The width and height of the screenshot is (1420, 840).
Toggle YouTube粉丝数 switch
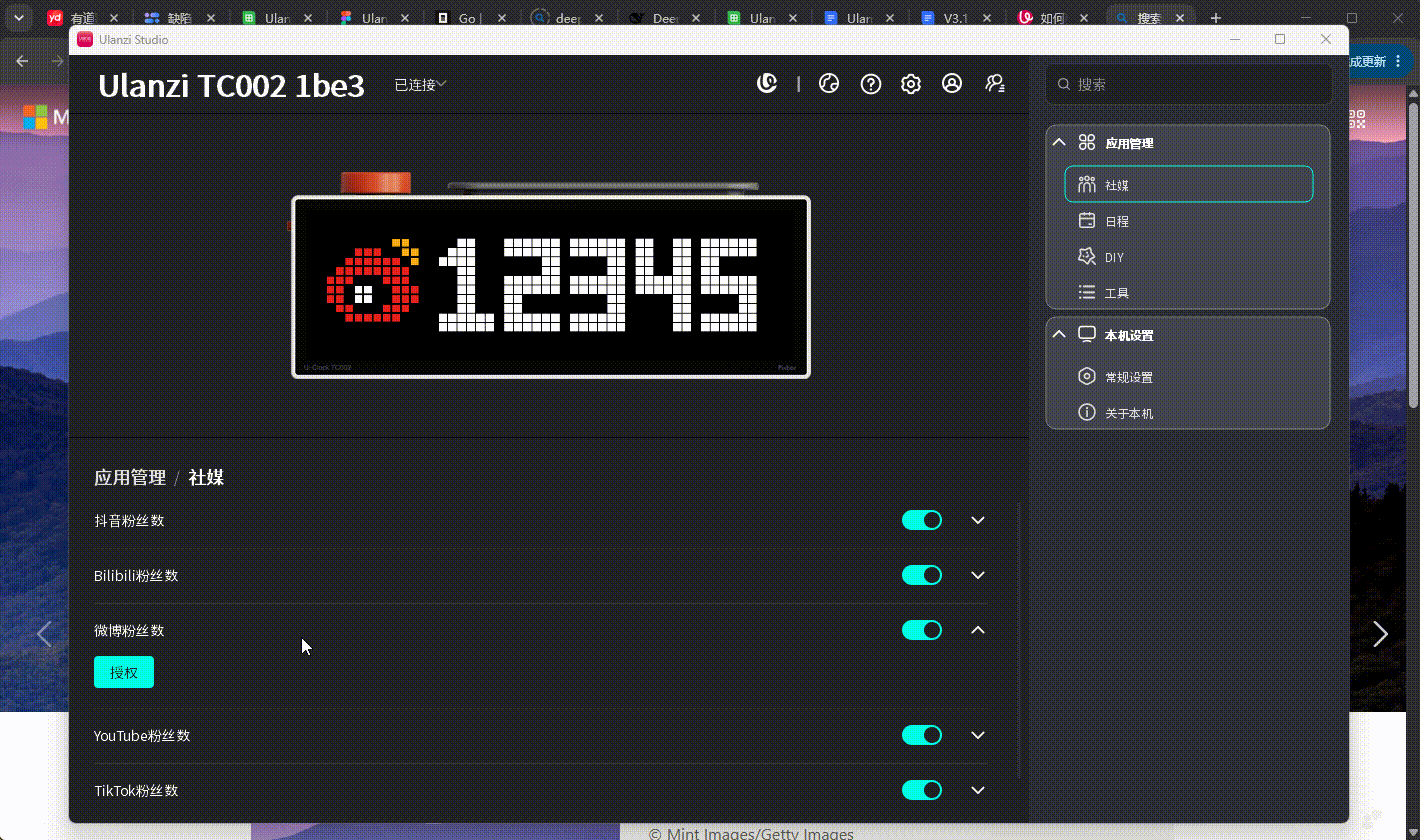pos(922,735)
